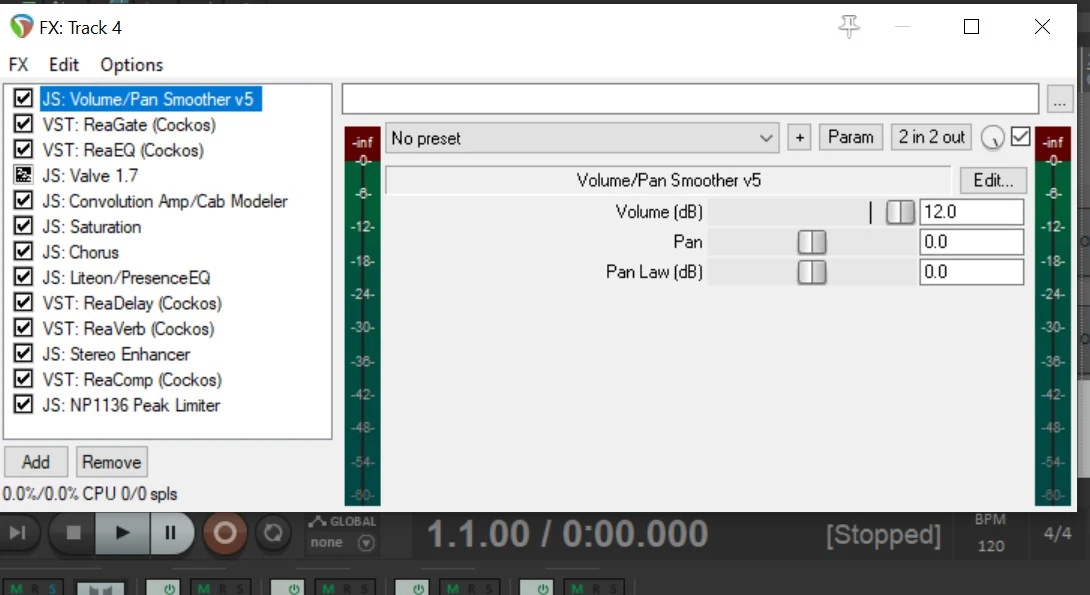This screenshot has width=1090, height=595.
Task: Adjust the wet/dry mix knob
Action: tap(993, 138)
